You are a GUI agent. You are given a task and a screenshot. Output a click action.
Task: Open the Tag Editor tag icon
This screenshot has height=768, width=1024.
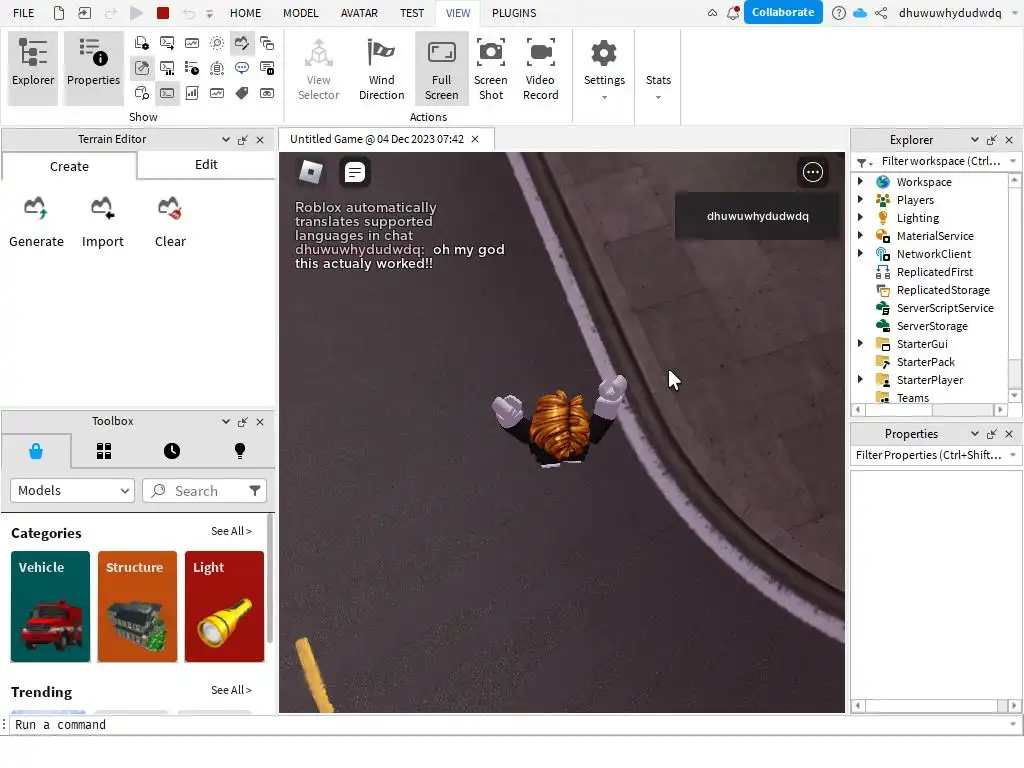coord(242,93)
